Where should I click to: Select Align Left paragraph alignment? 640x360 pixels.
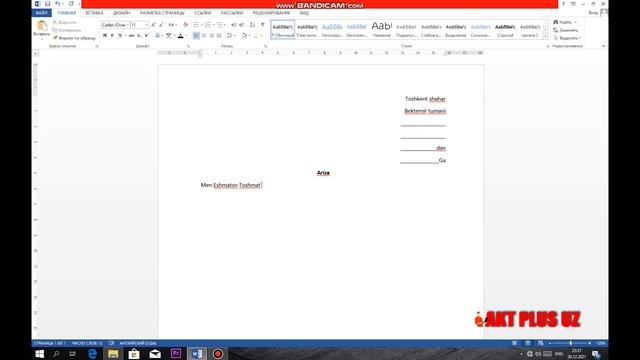tap(196, 36)
